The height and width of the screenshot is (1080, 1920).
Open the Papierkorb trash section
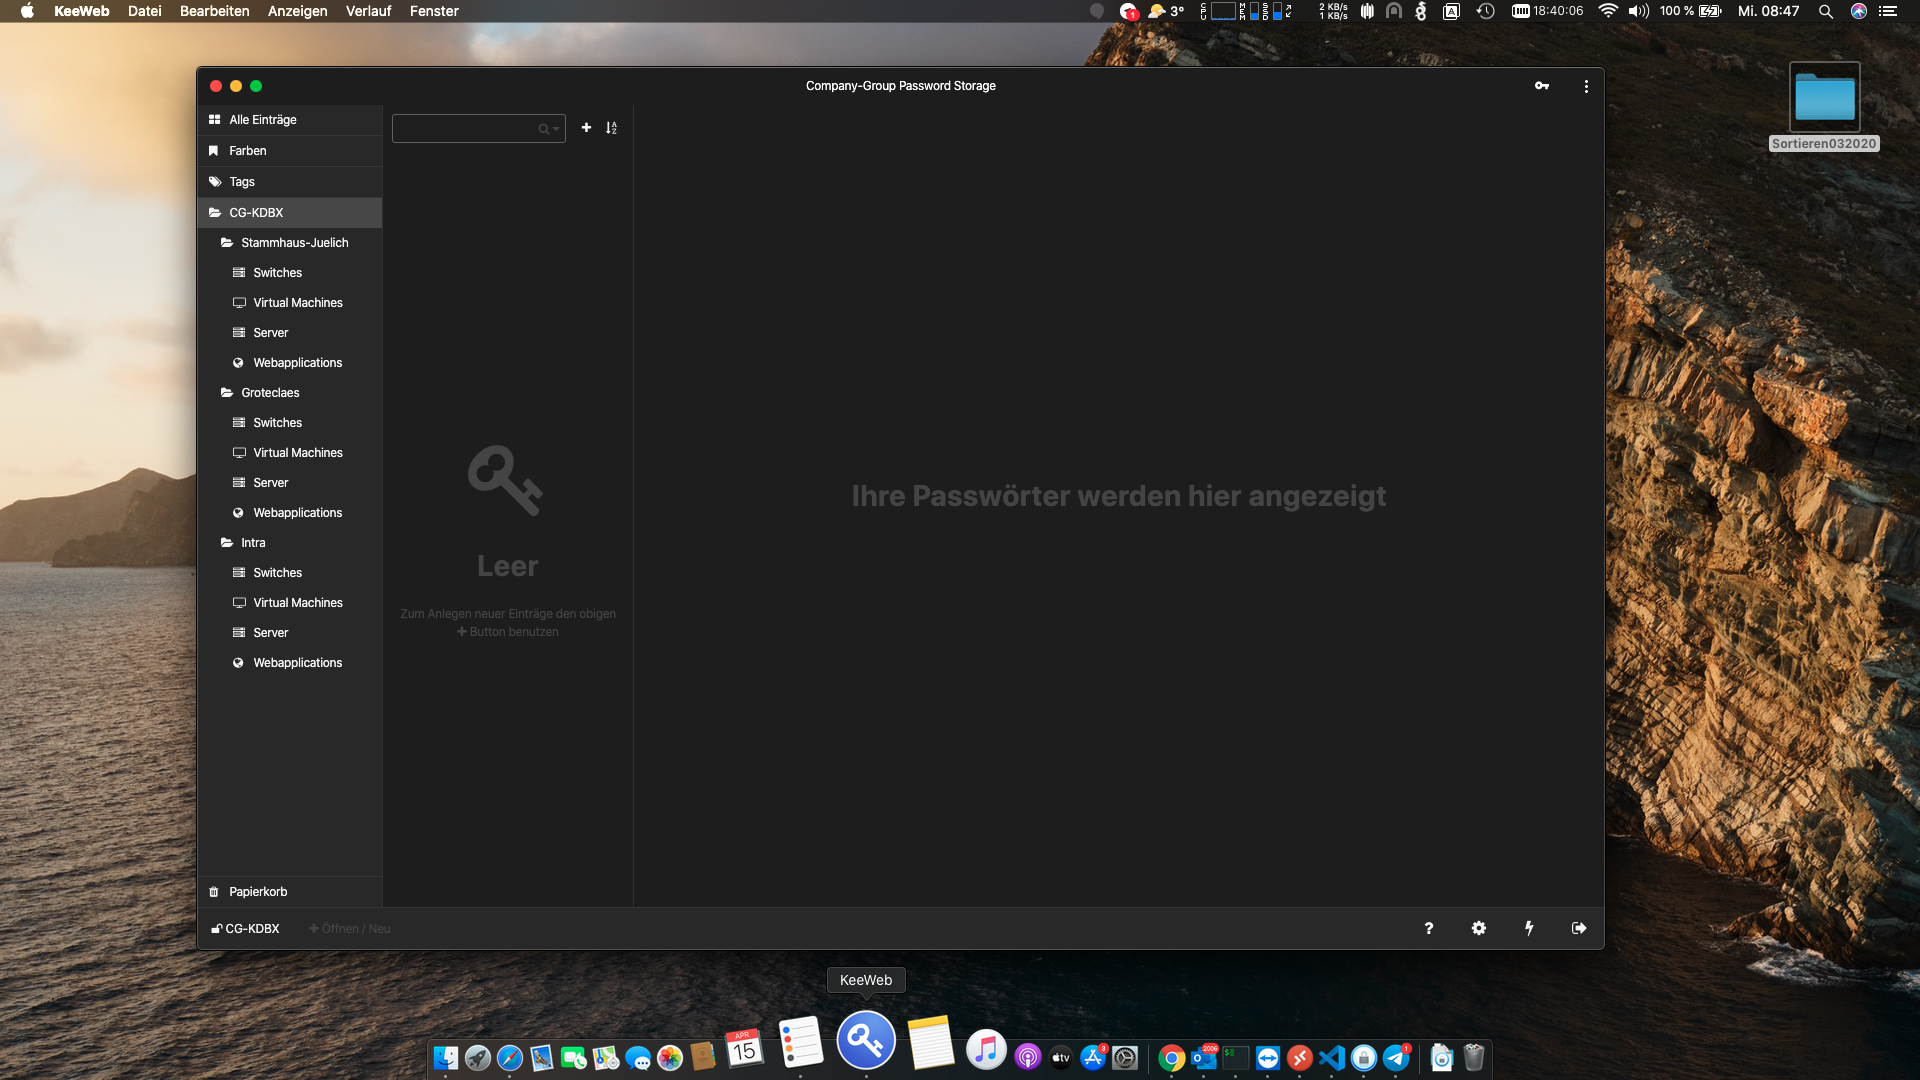[x=256, y=891]
